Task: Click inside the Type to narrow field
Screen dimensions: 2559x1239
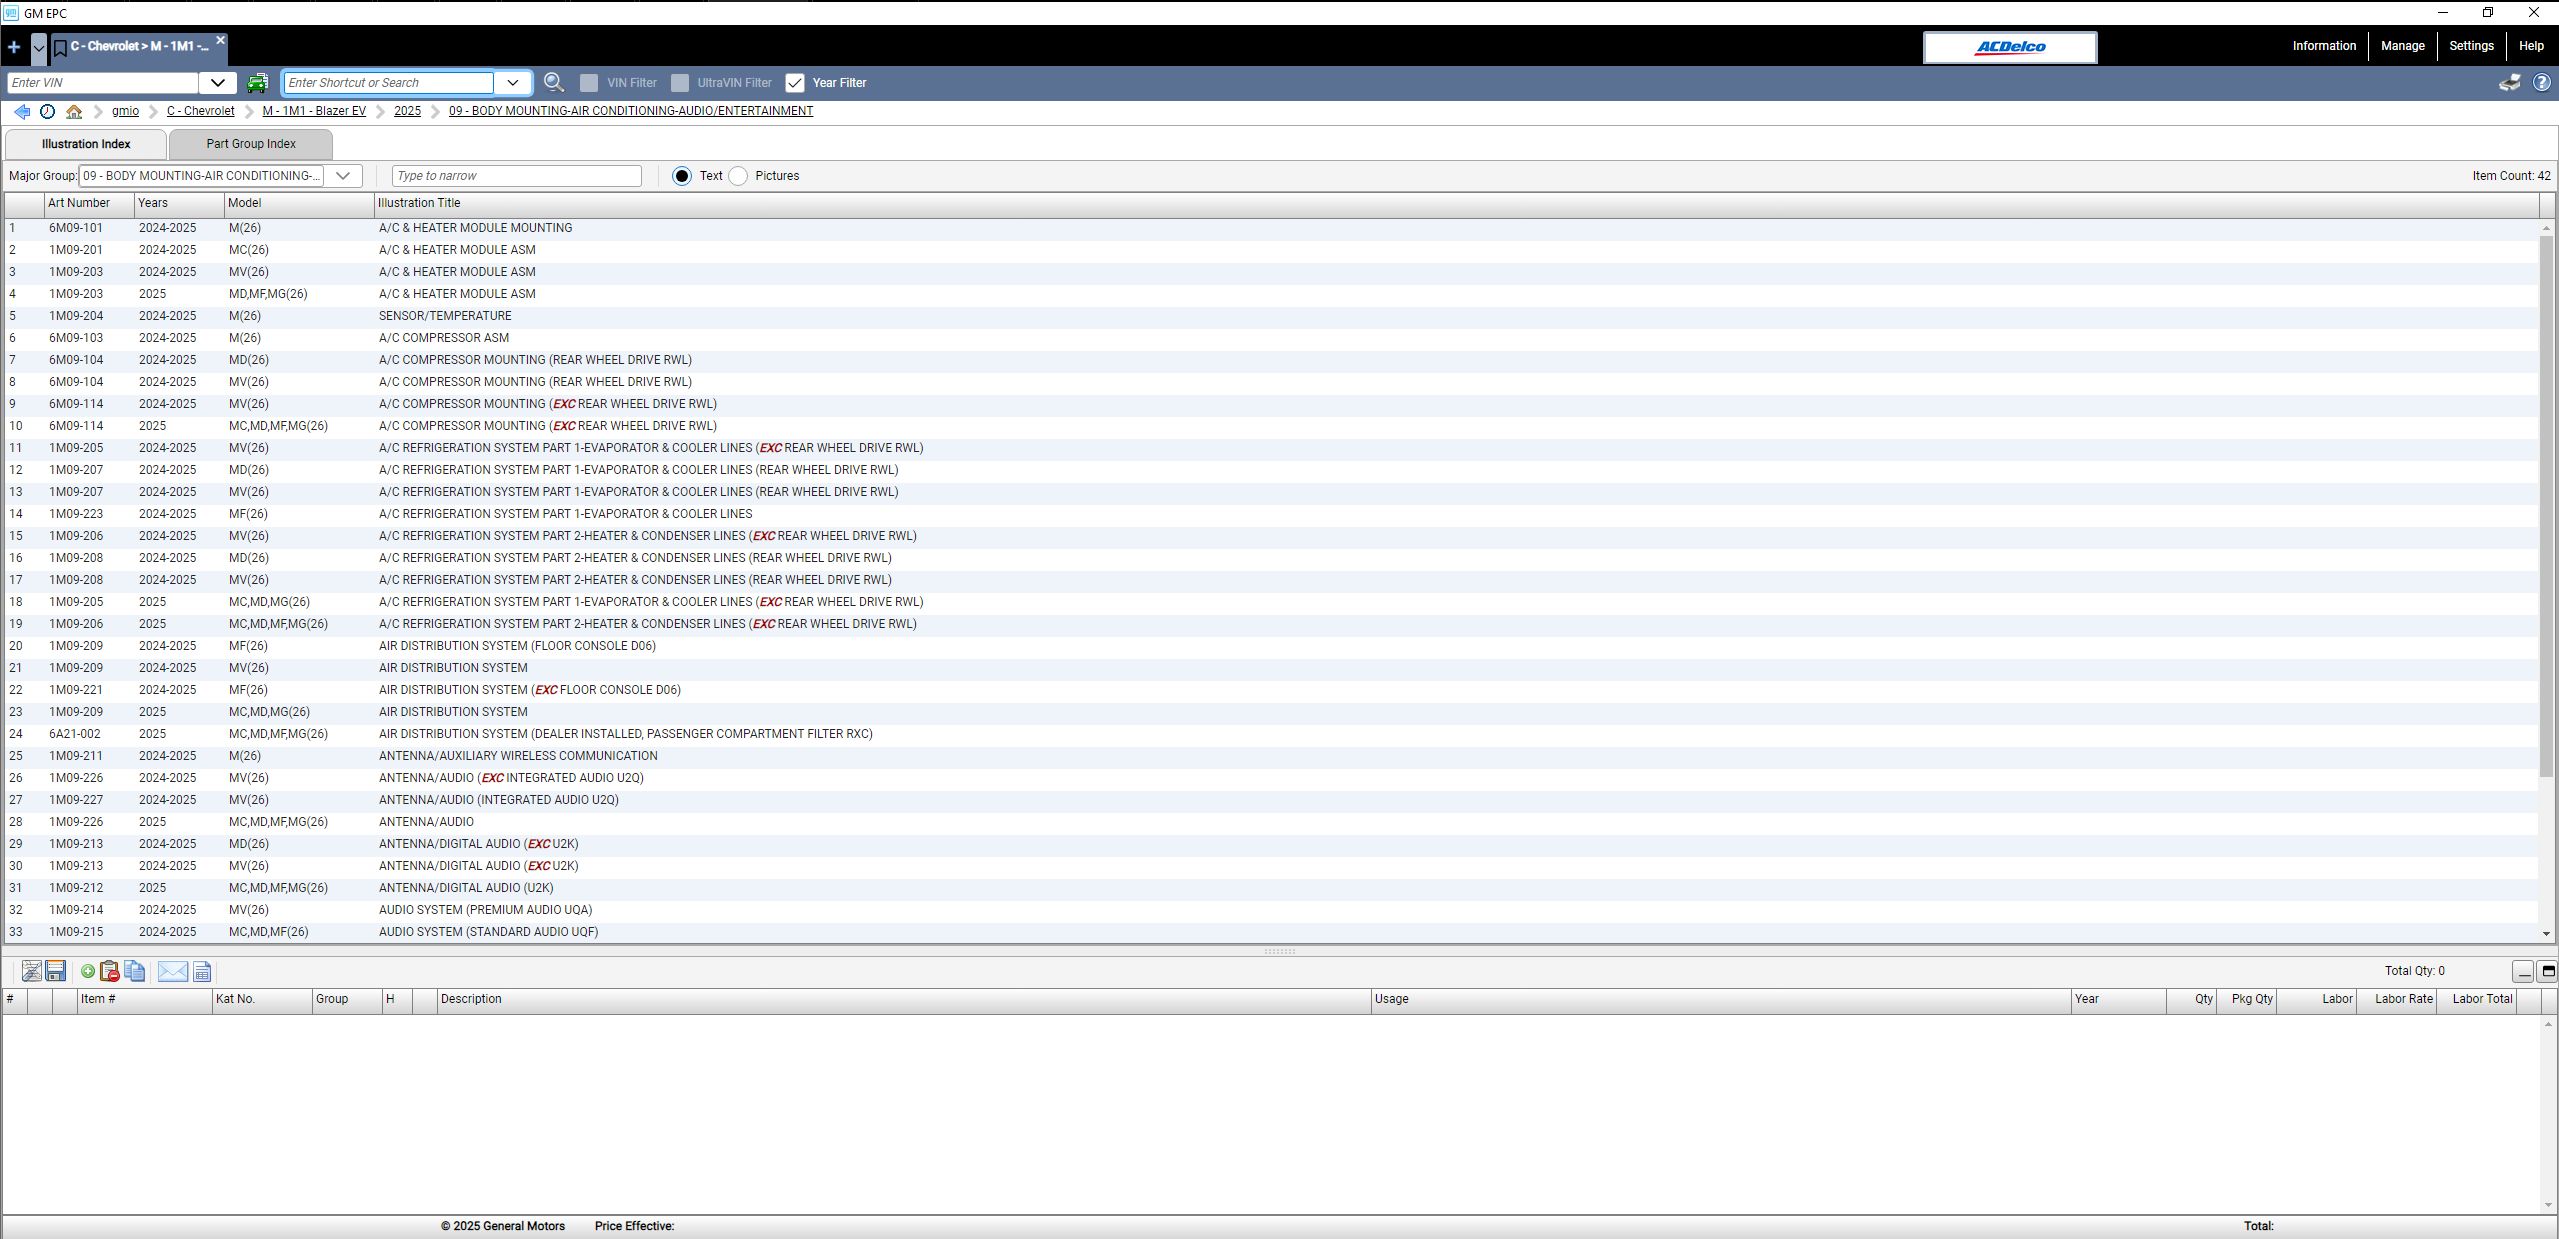Action: pos(515,176)
